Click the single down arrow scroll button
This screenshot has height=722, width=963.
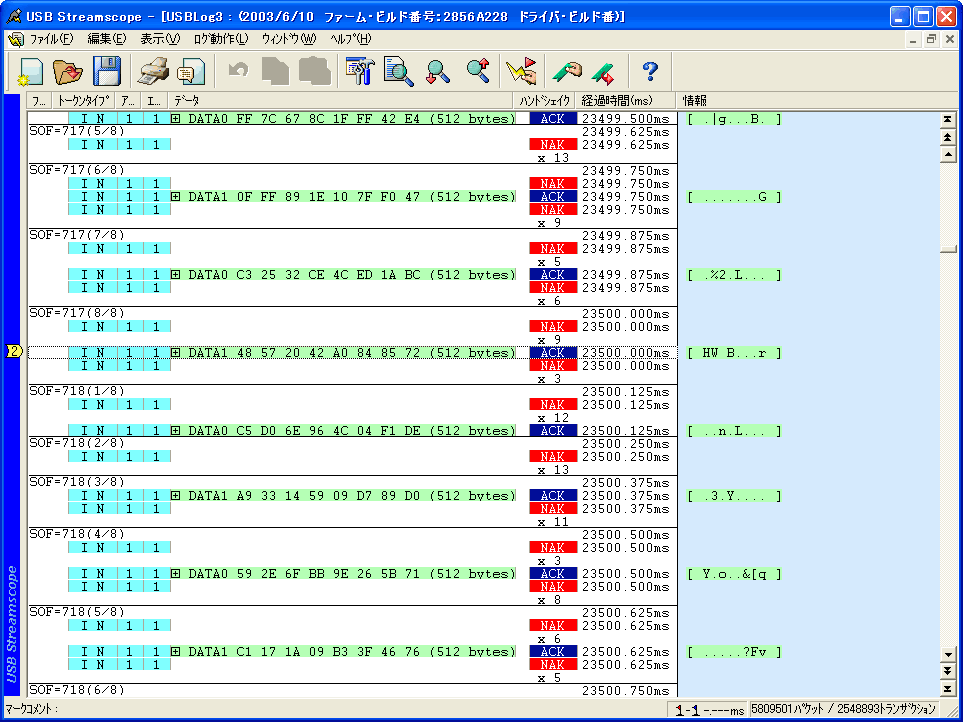948,654
